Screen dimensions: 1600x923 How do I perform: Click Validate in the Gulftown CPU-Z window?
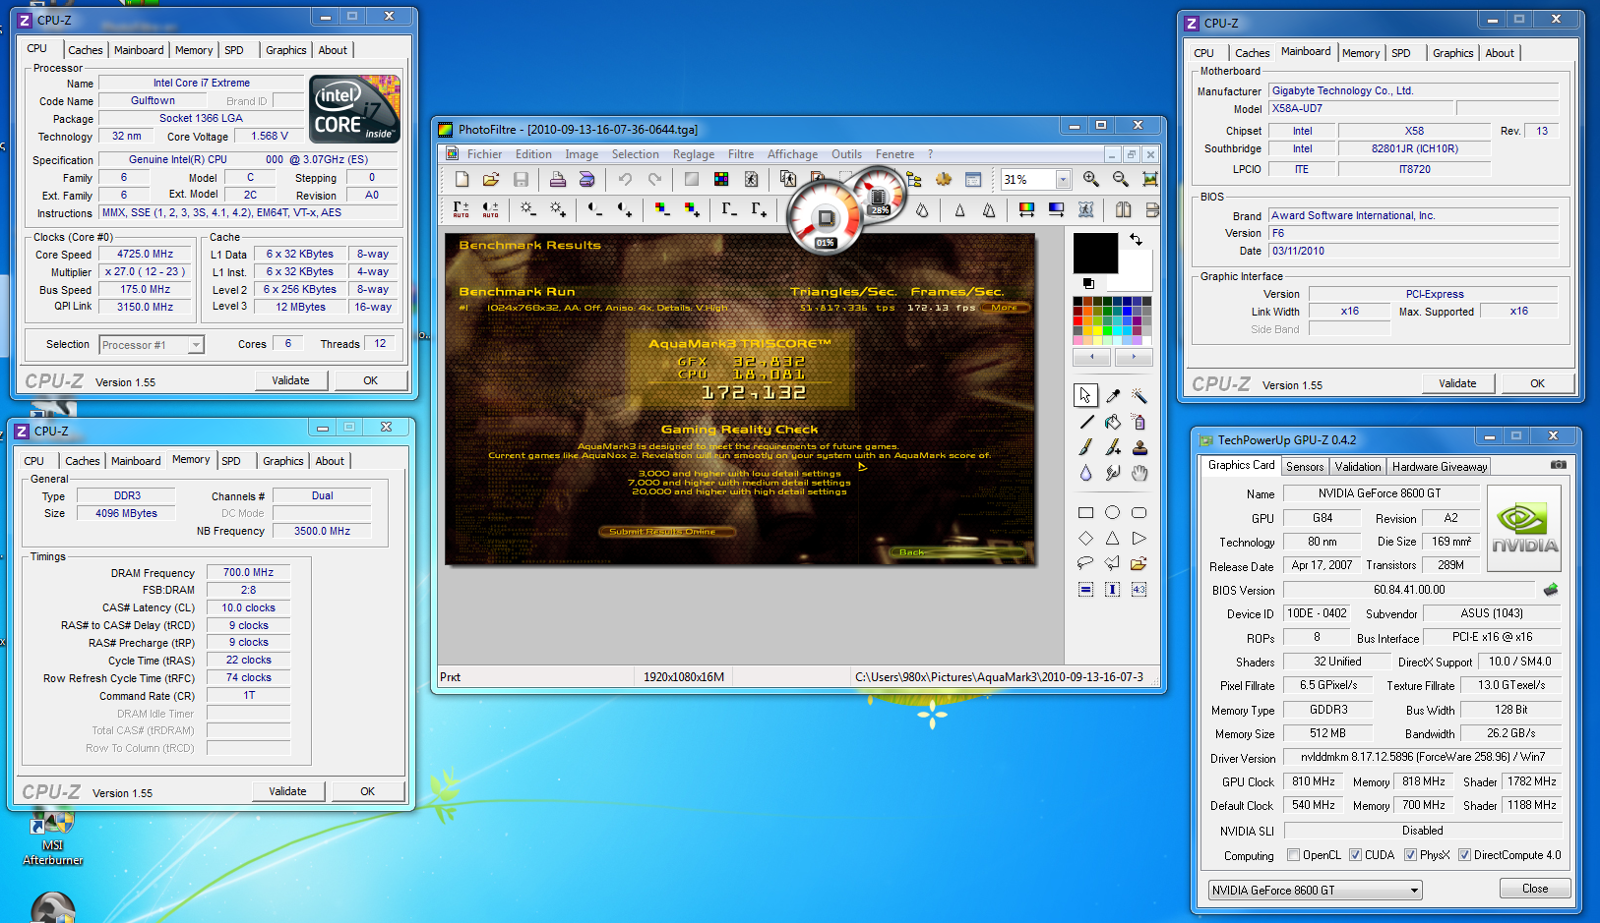coord(291,380)
